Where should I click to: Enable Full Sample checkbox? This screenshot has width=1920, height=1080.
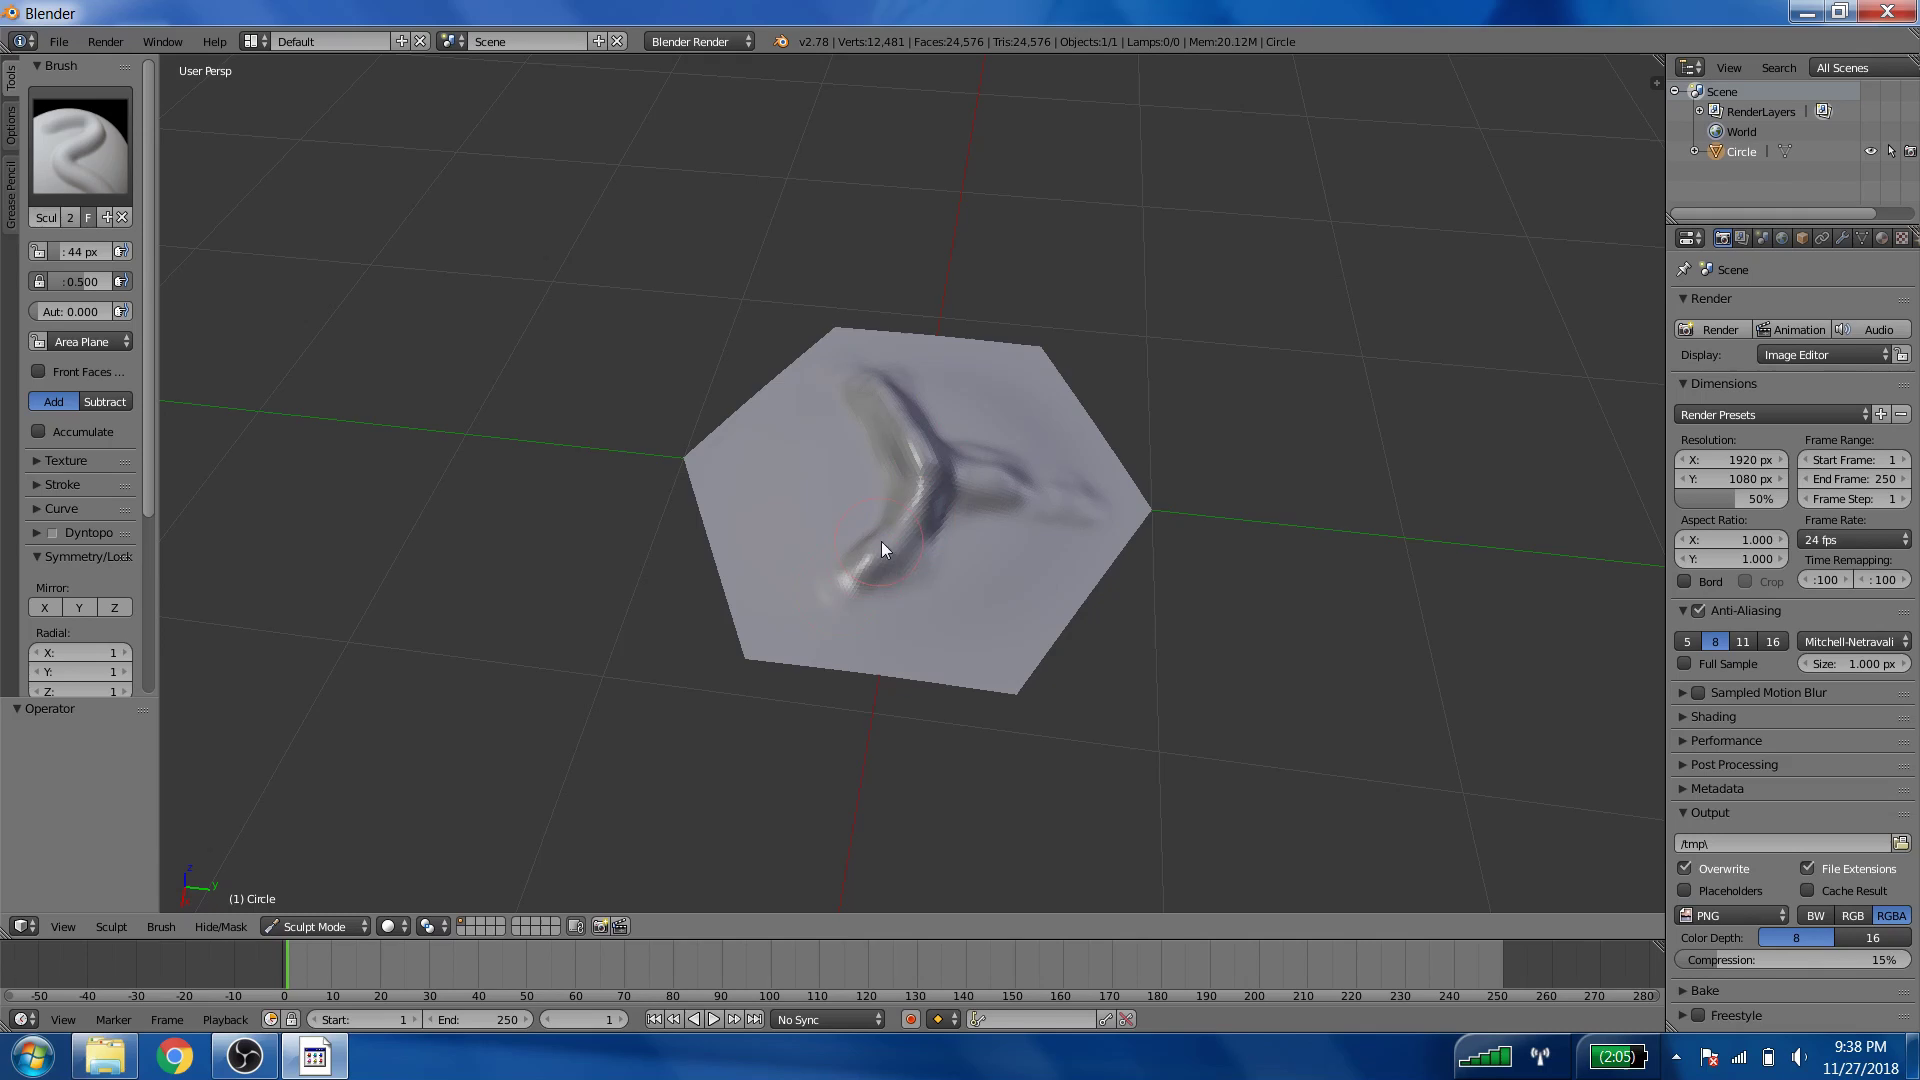[1684, 663]
